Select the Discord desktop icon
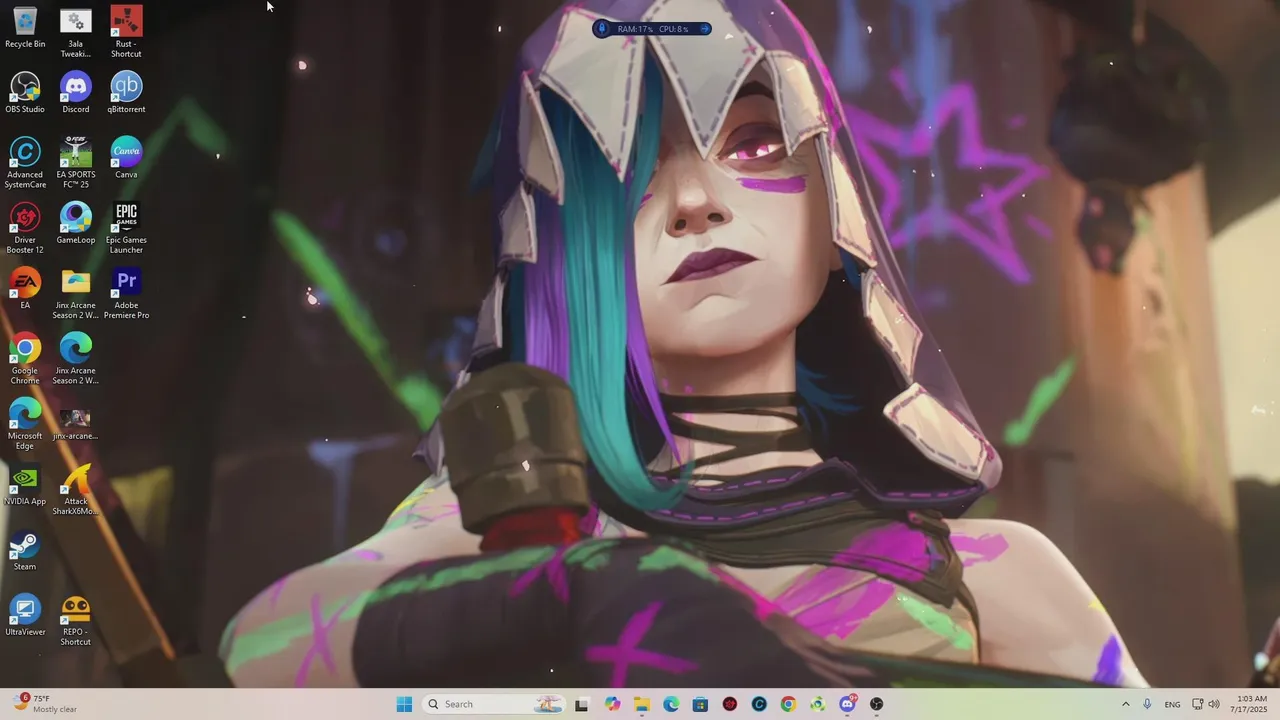Viewport: 1280px width, 720px height. 75,93
